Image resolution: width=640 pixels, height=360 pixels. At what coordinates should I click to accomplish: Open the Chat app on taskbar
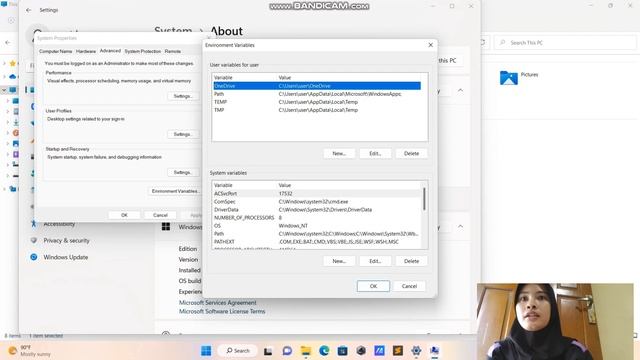(287, 351)
